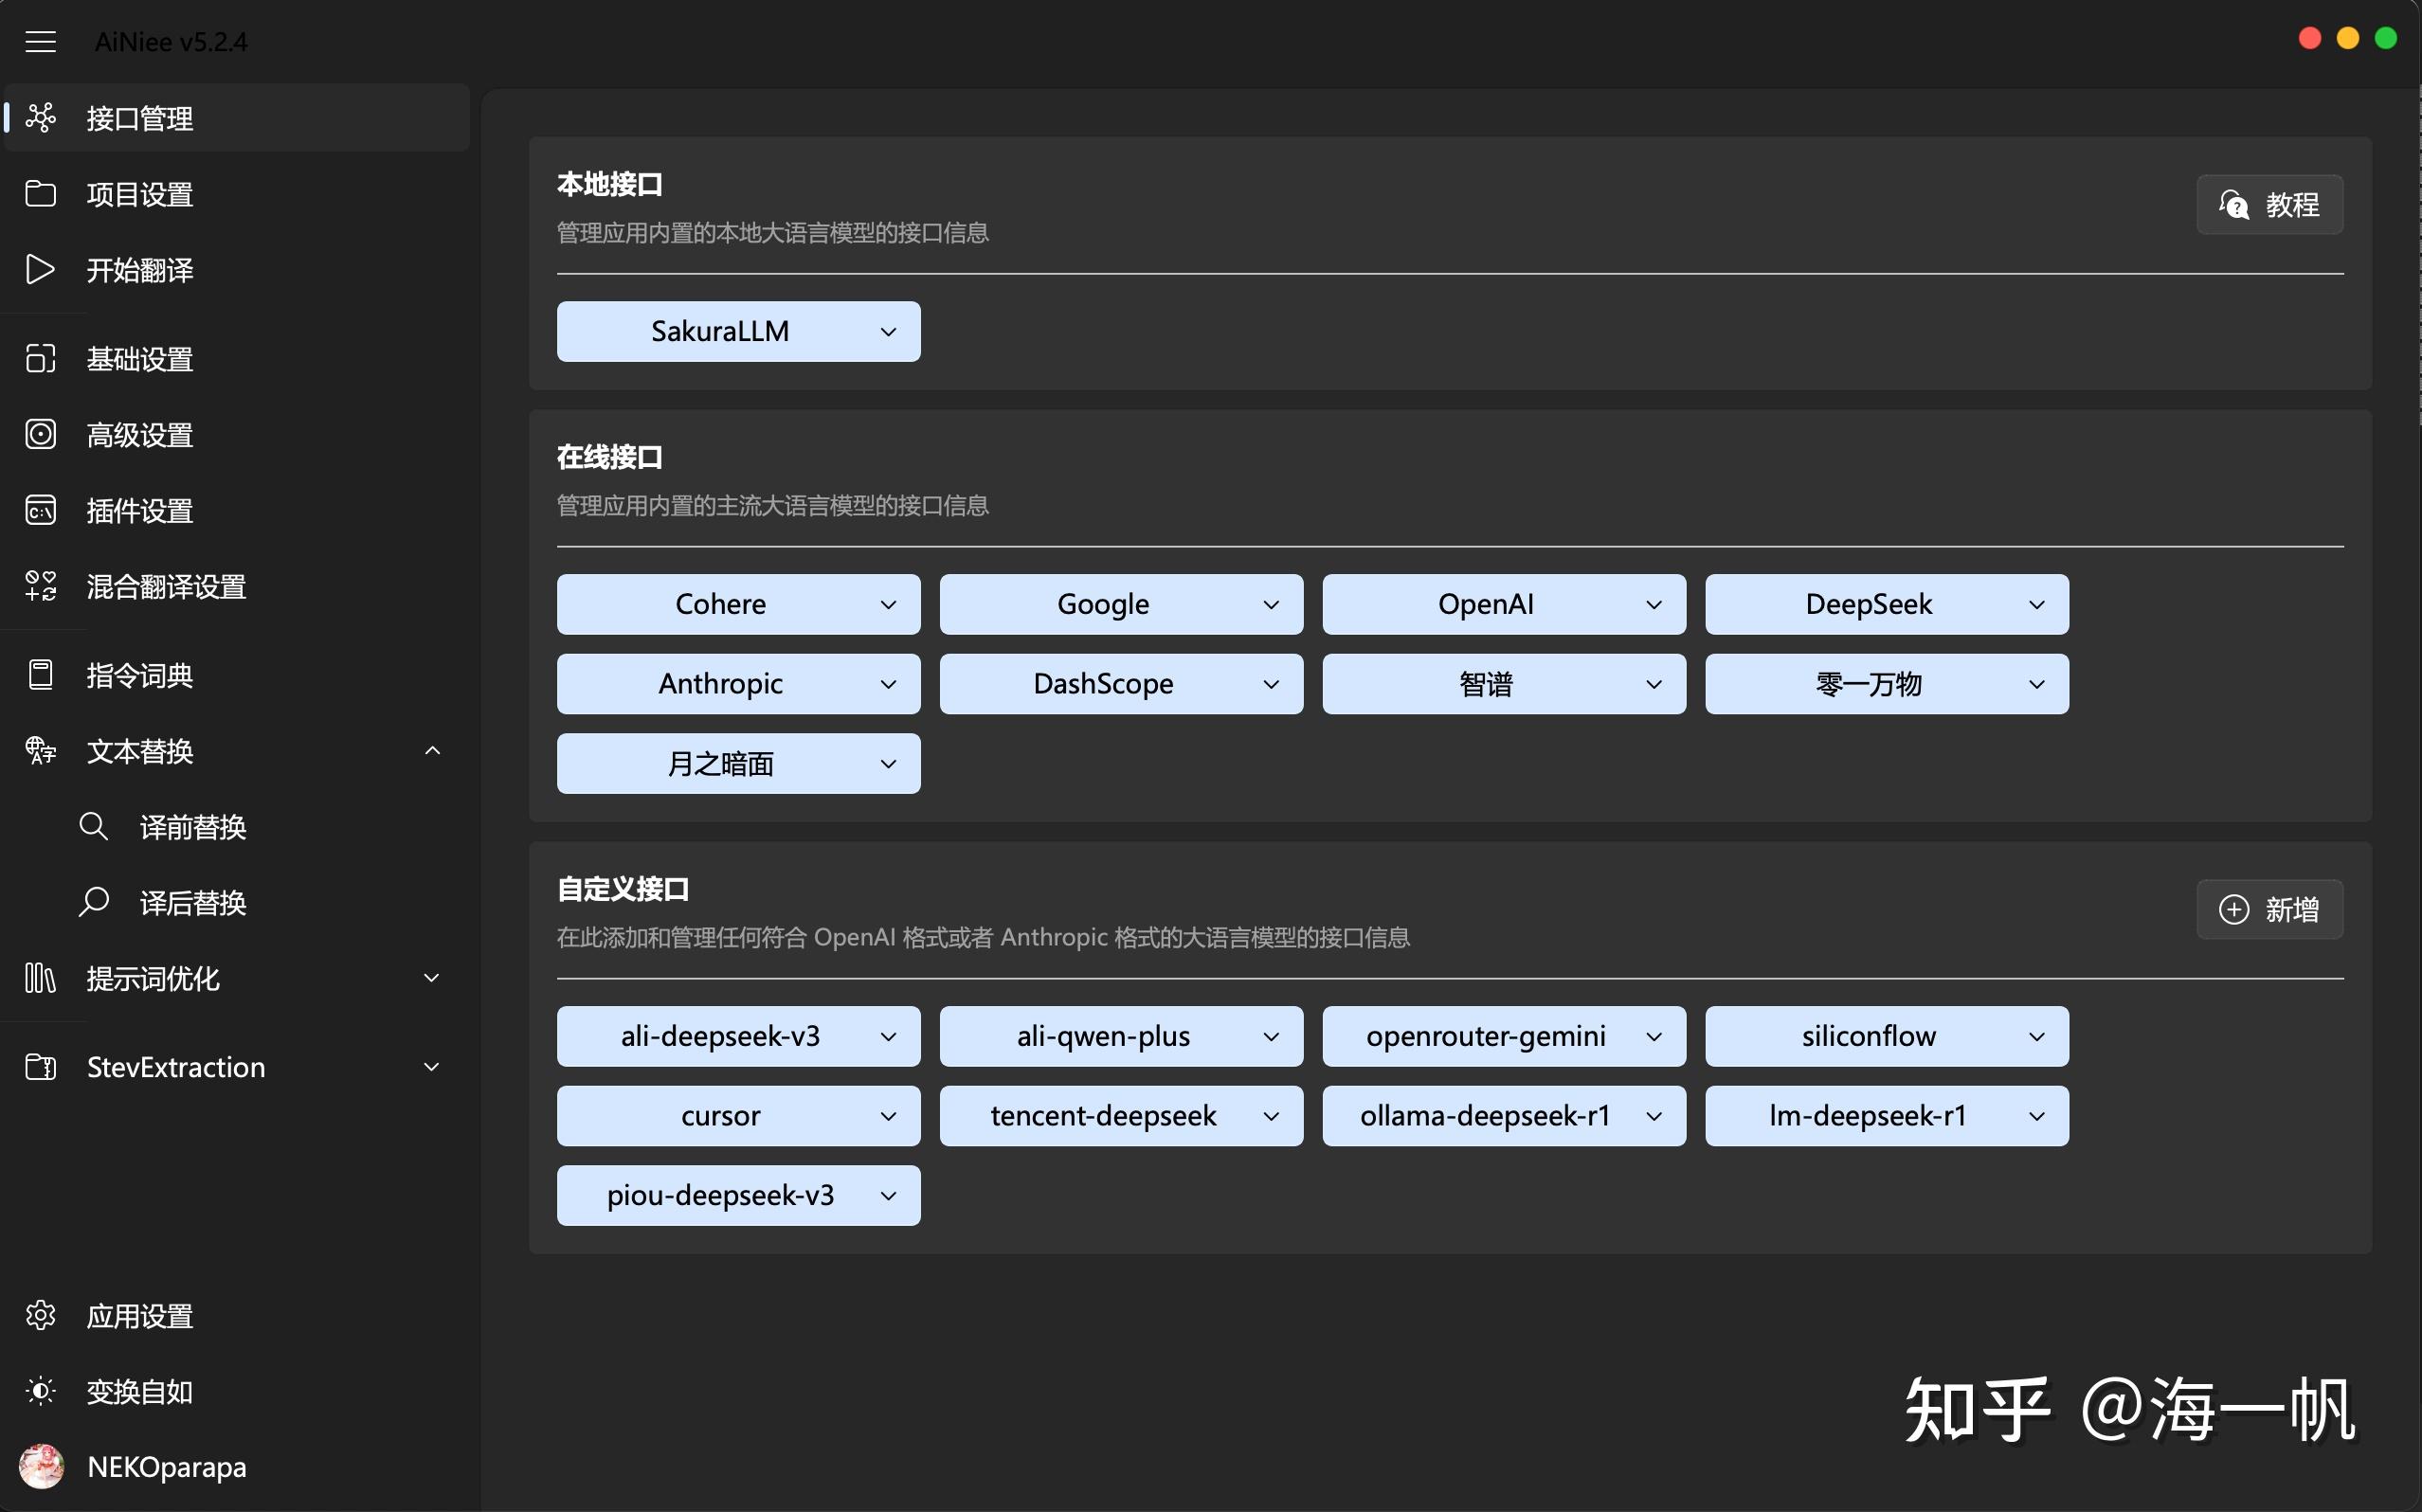Screen dimensions: 2422x1512
Task: Select 译后替换 sub-item
Action: (237, 903)
